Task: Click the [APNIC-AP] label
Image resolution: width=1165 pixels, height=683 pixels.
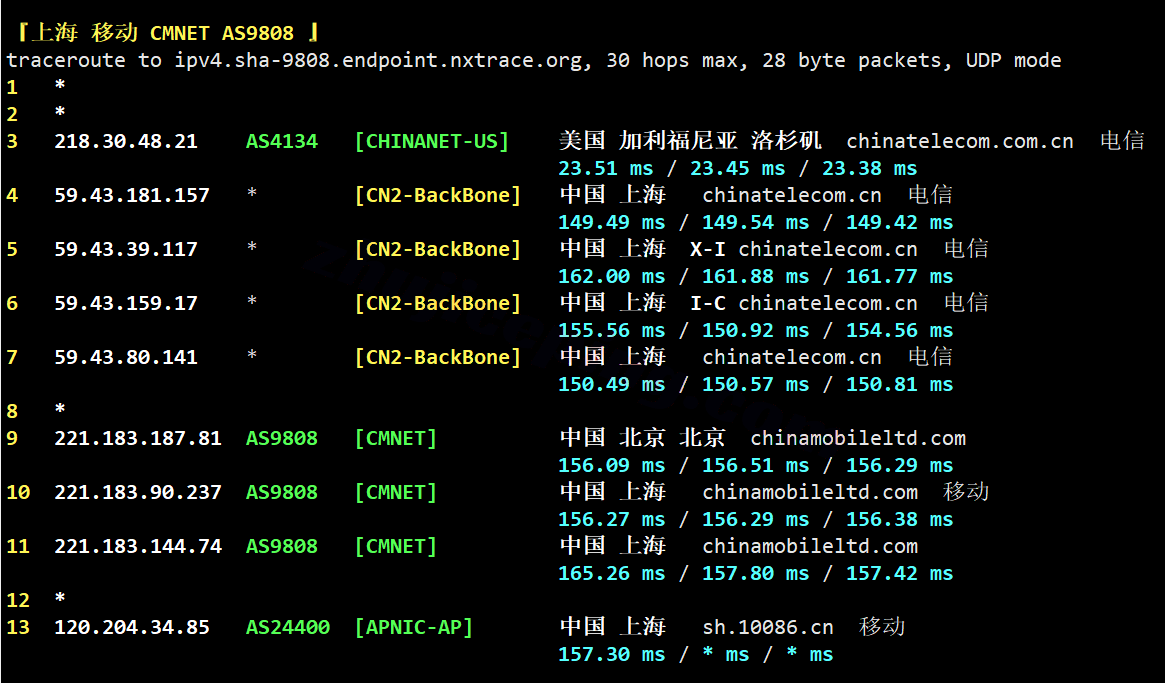Action: (413, 627)
